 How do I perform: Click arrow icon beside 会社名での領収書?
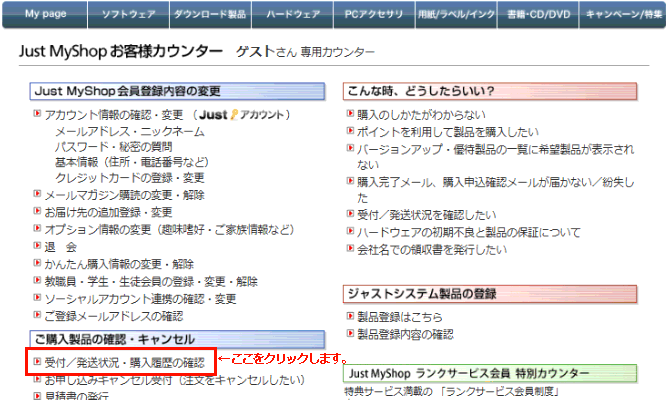350,248
